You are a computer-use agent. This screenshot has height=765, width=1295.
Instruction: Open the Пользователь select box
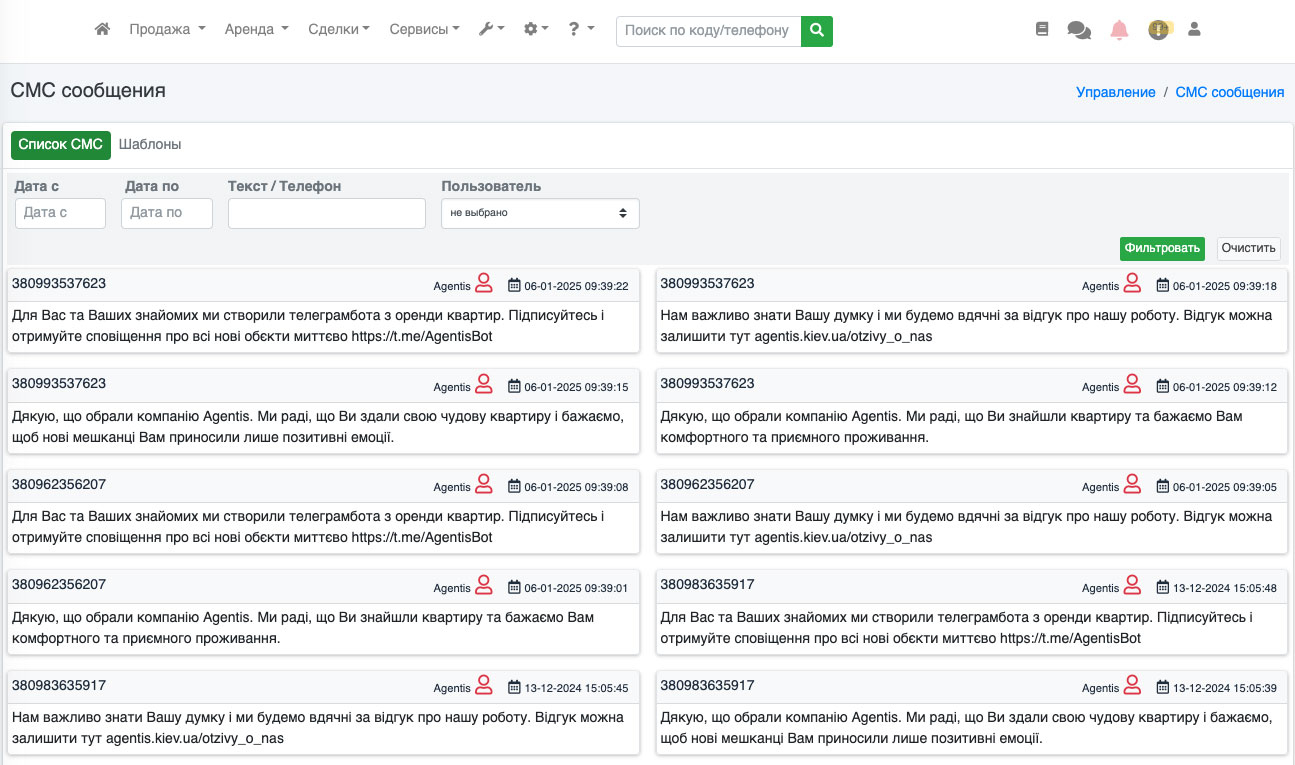pyautogui.click(x=540, y=213)
